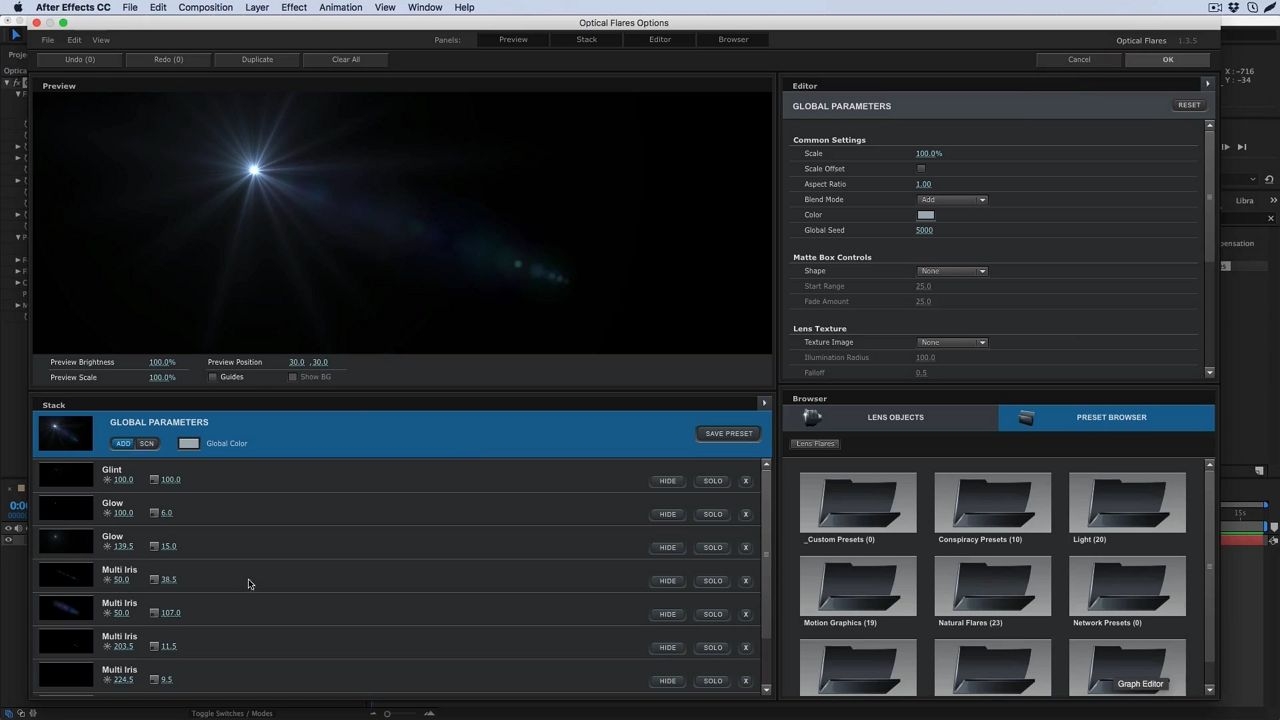Select the ADD global mode toggle
Image resolution: width=1280 pixels, height=720 pixels.
pyautogui.click(x=123, y=443)
